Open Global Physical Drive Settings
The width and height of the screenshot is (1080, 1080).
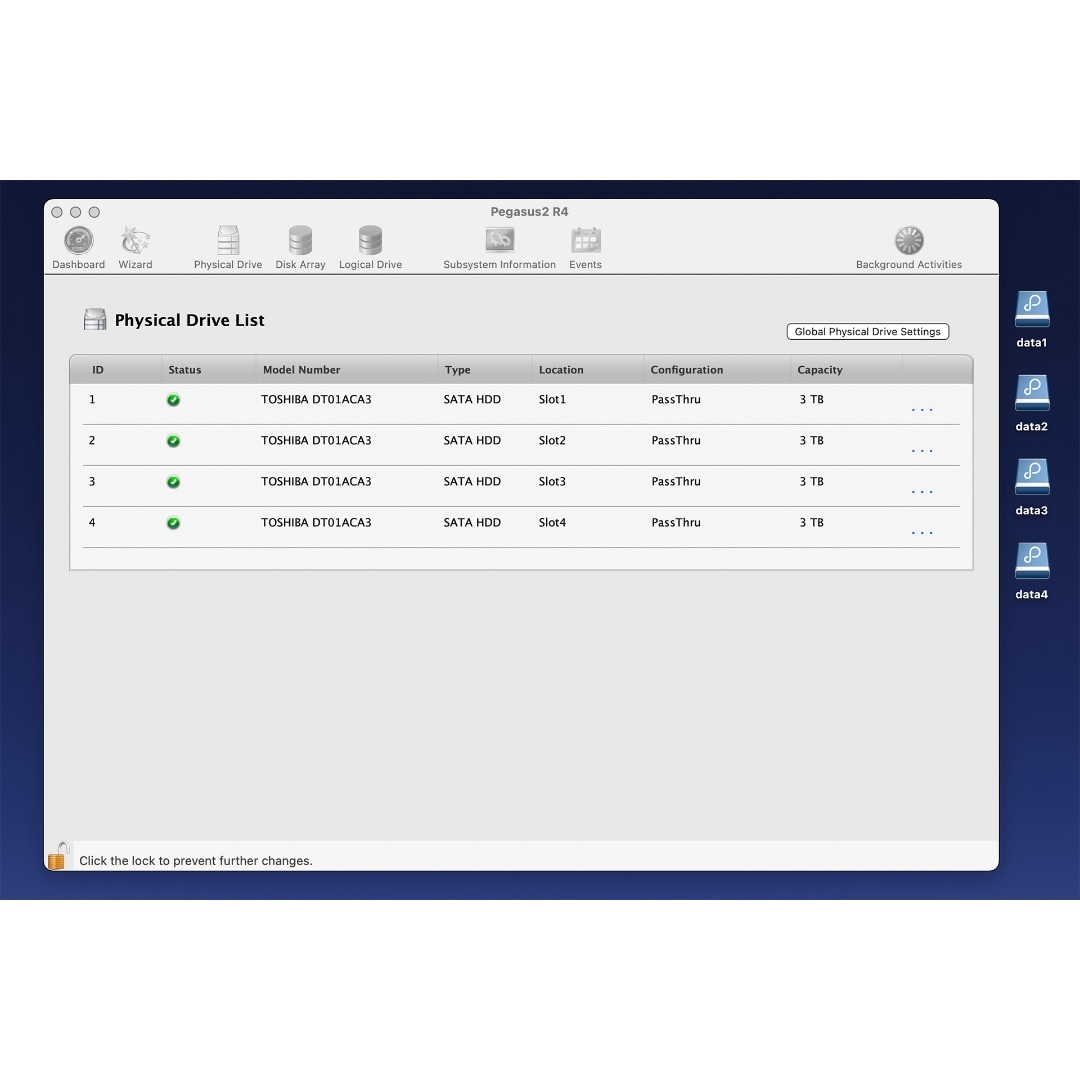[868, 332]
